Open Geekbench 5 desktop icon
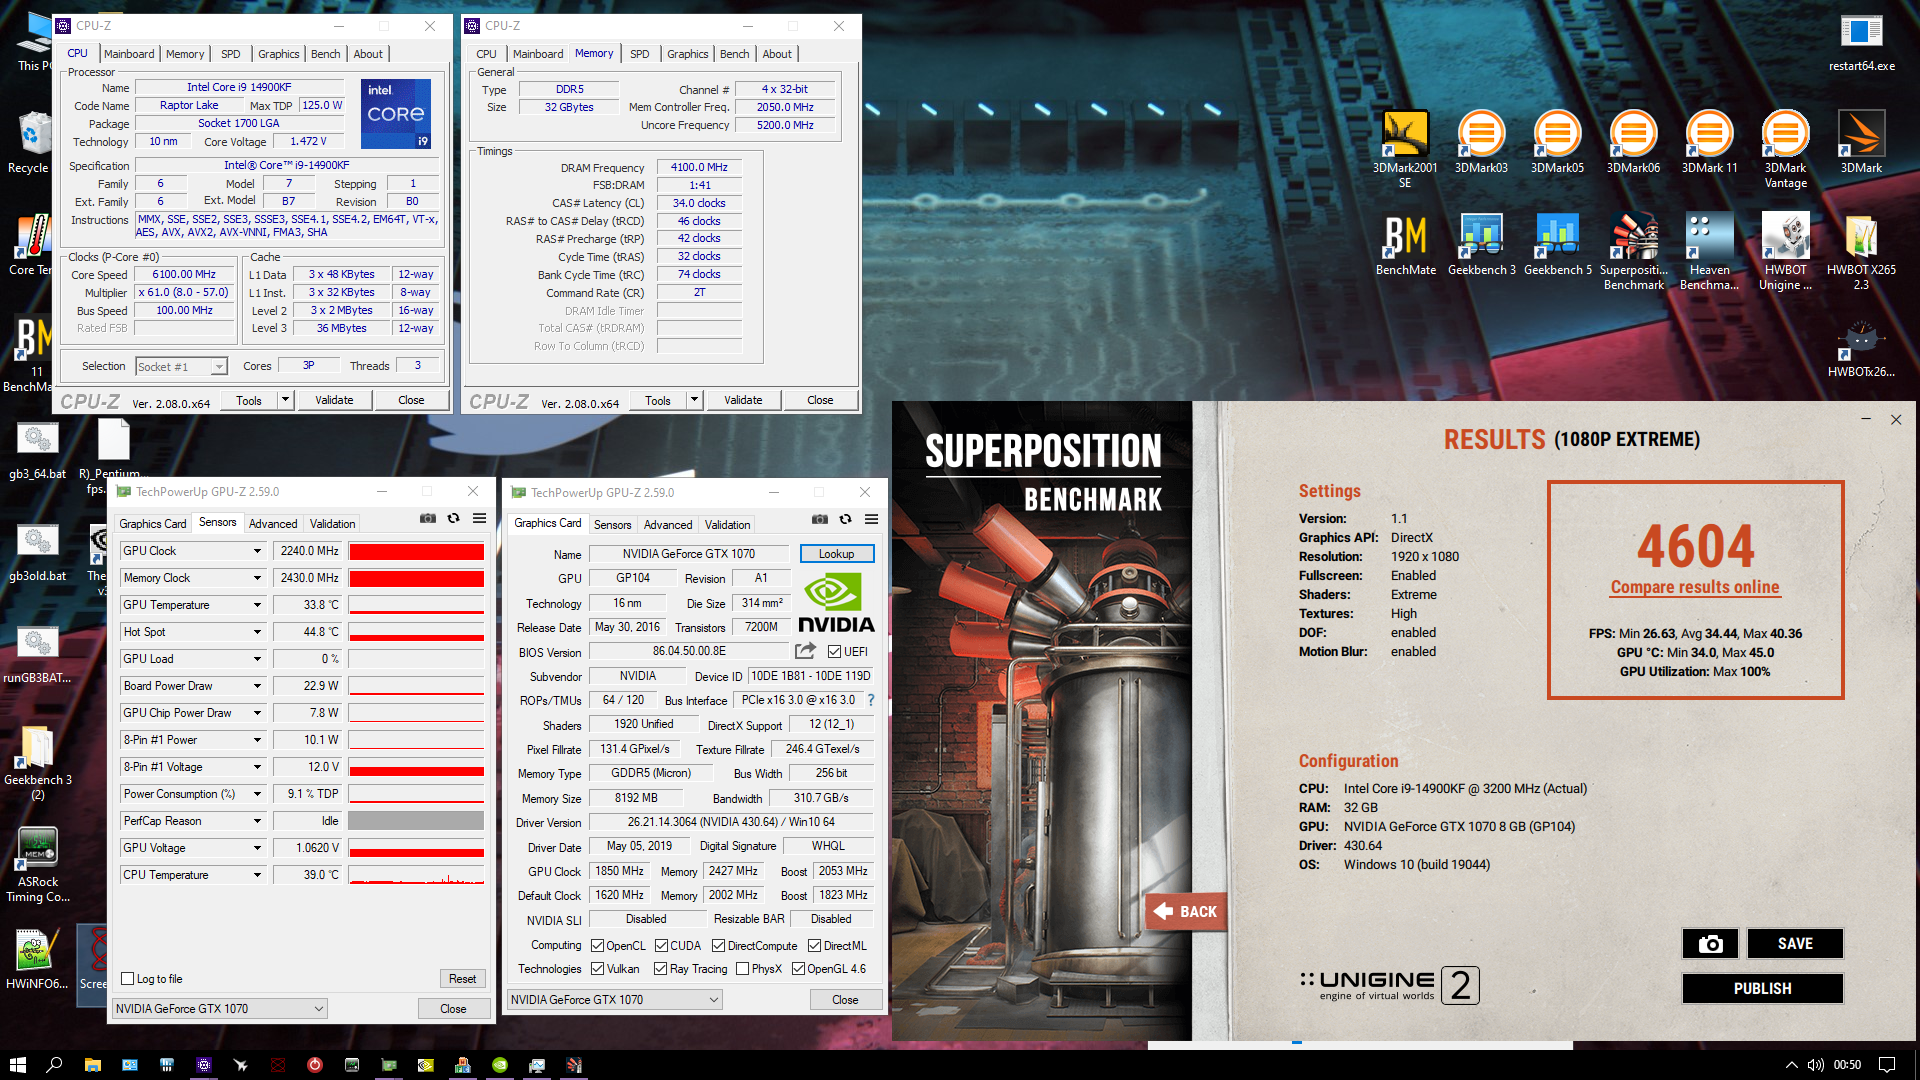This screenshot has width=1920, height=1080. [1557, 245]
